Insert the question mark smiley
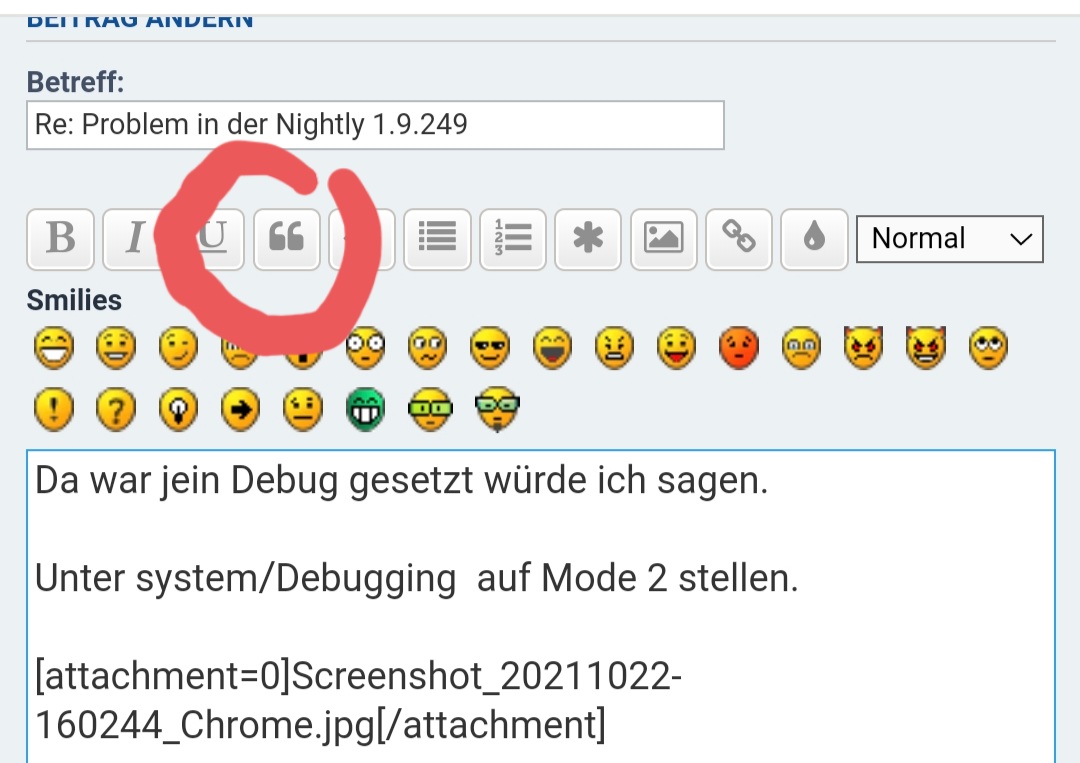 point(115,410)
